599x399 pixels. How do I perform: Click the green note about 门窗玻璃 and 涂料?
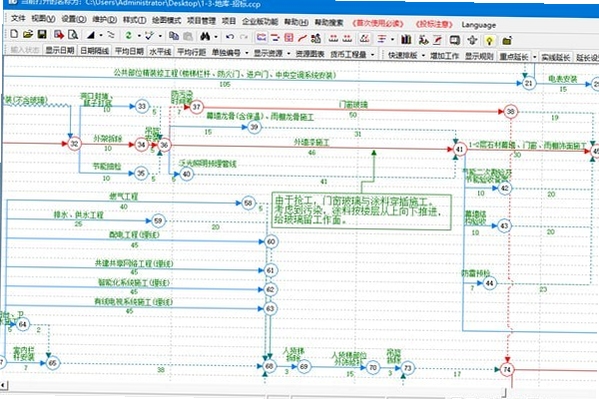(361, 211)
